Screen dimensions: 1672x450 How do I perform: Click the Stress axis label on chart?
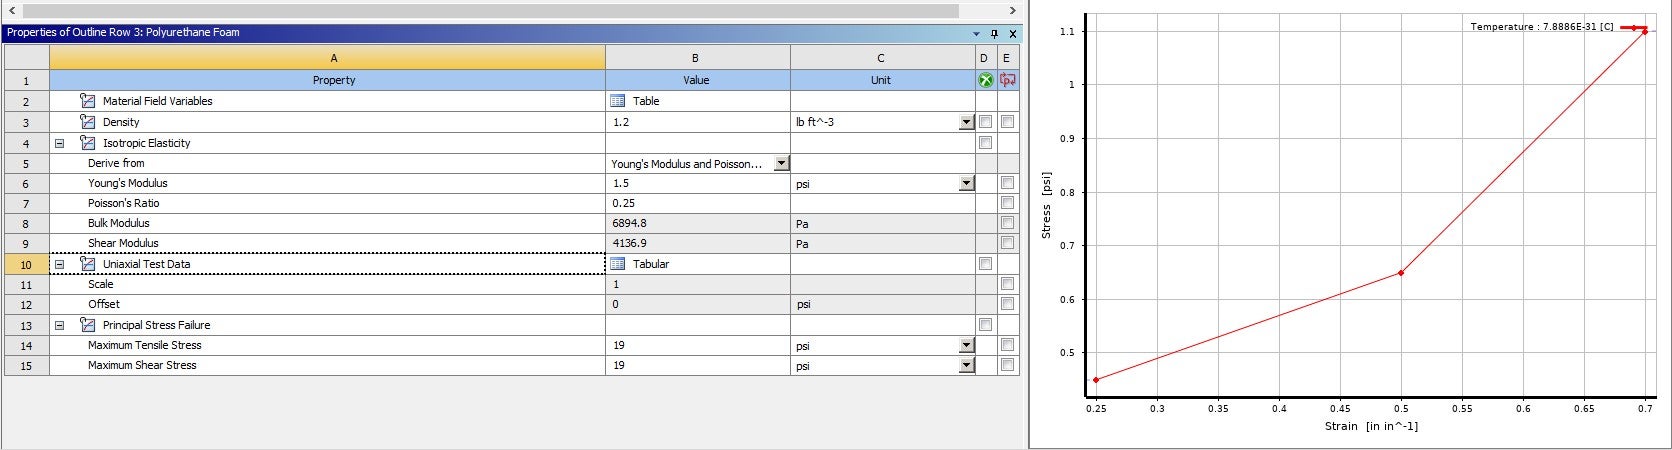pyautogui.click(x=1047, y=205)
